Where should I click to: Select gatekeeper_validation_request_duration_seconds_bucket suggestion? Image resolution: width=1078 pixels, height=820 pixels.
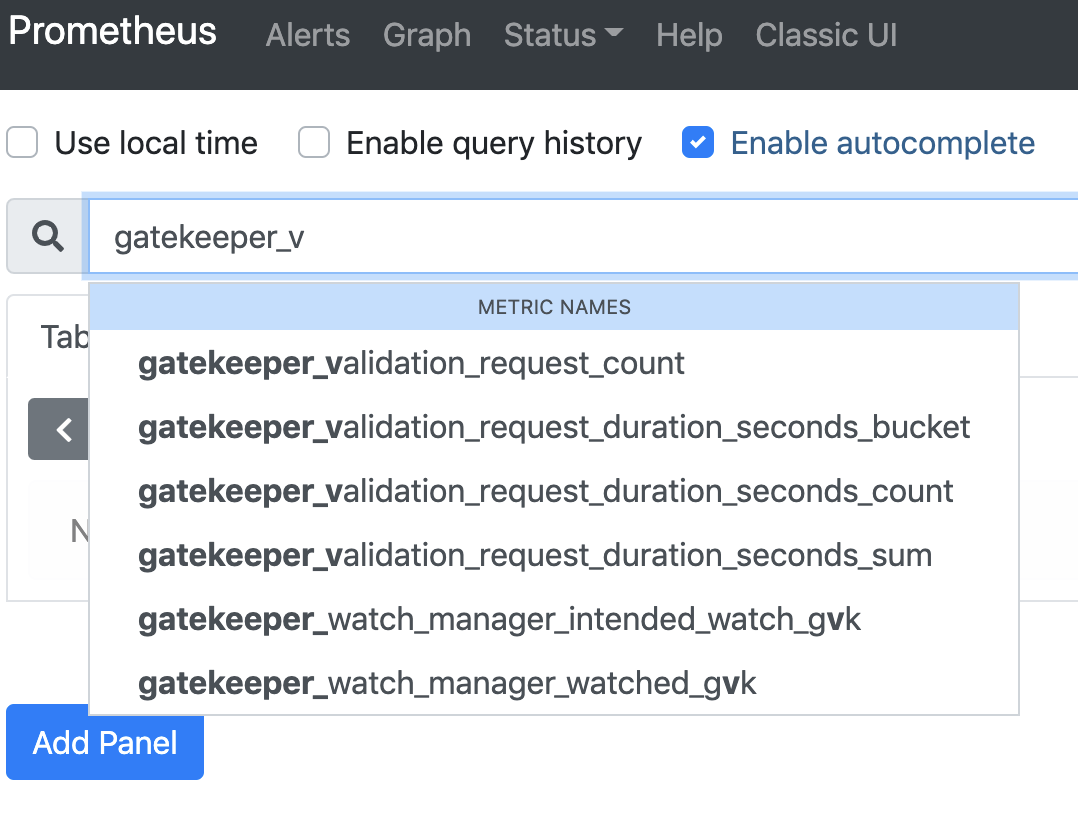point(553,427)
